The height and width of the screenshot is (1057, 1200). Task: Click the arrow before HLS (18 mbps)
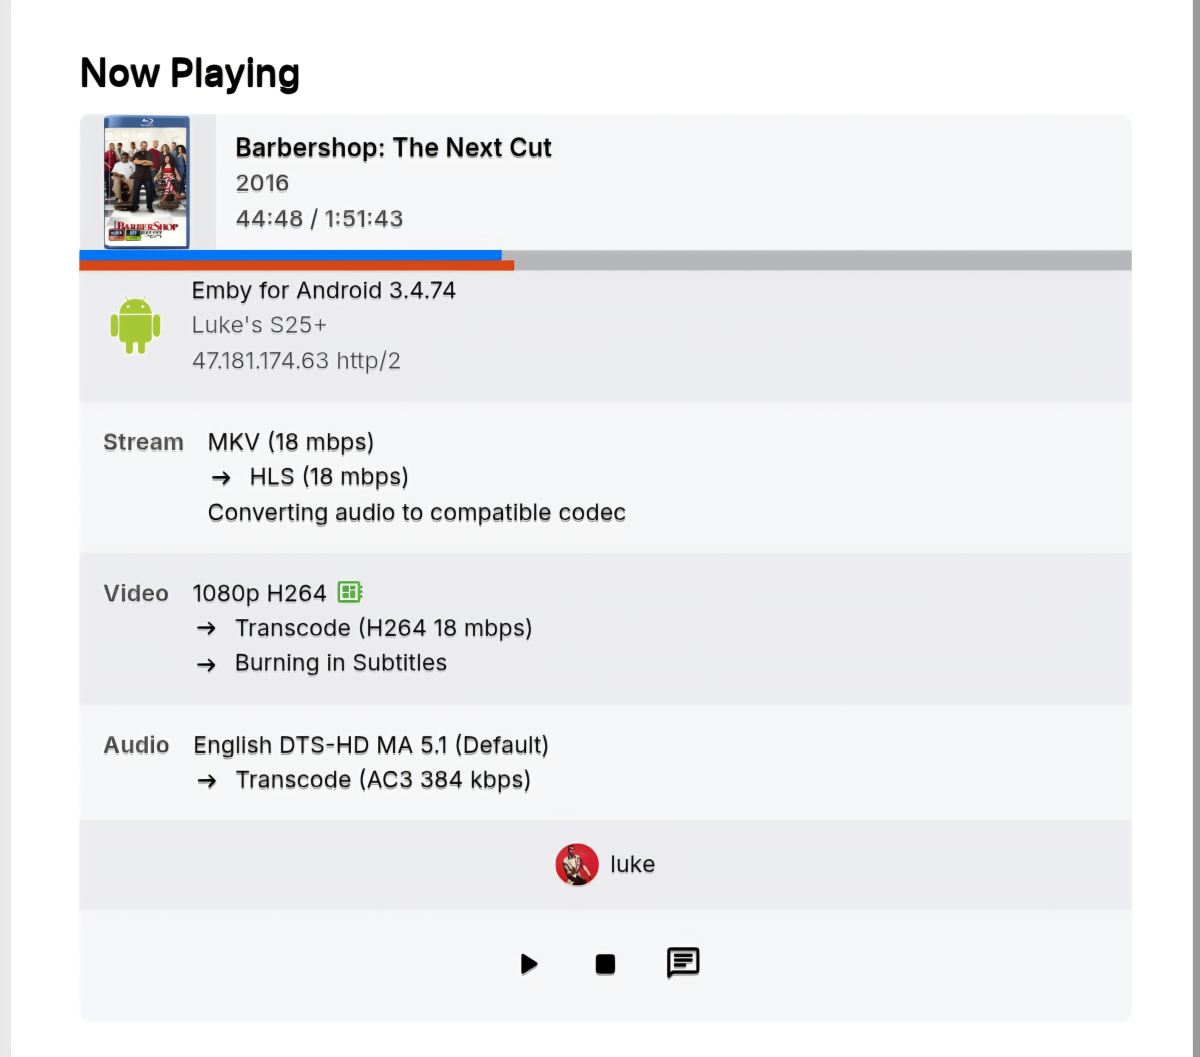tap(222, 478)
